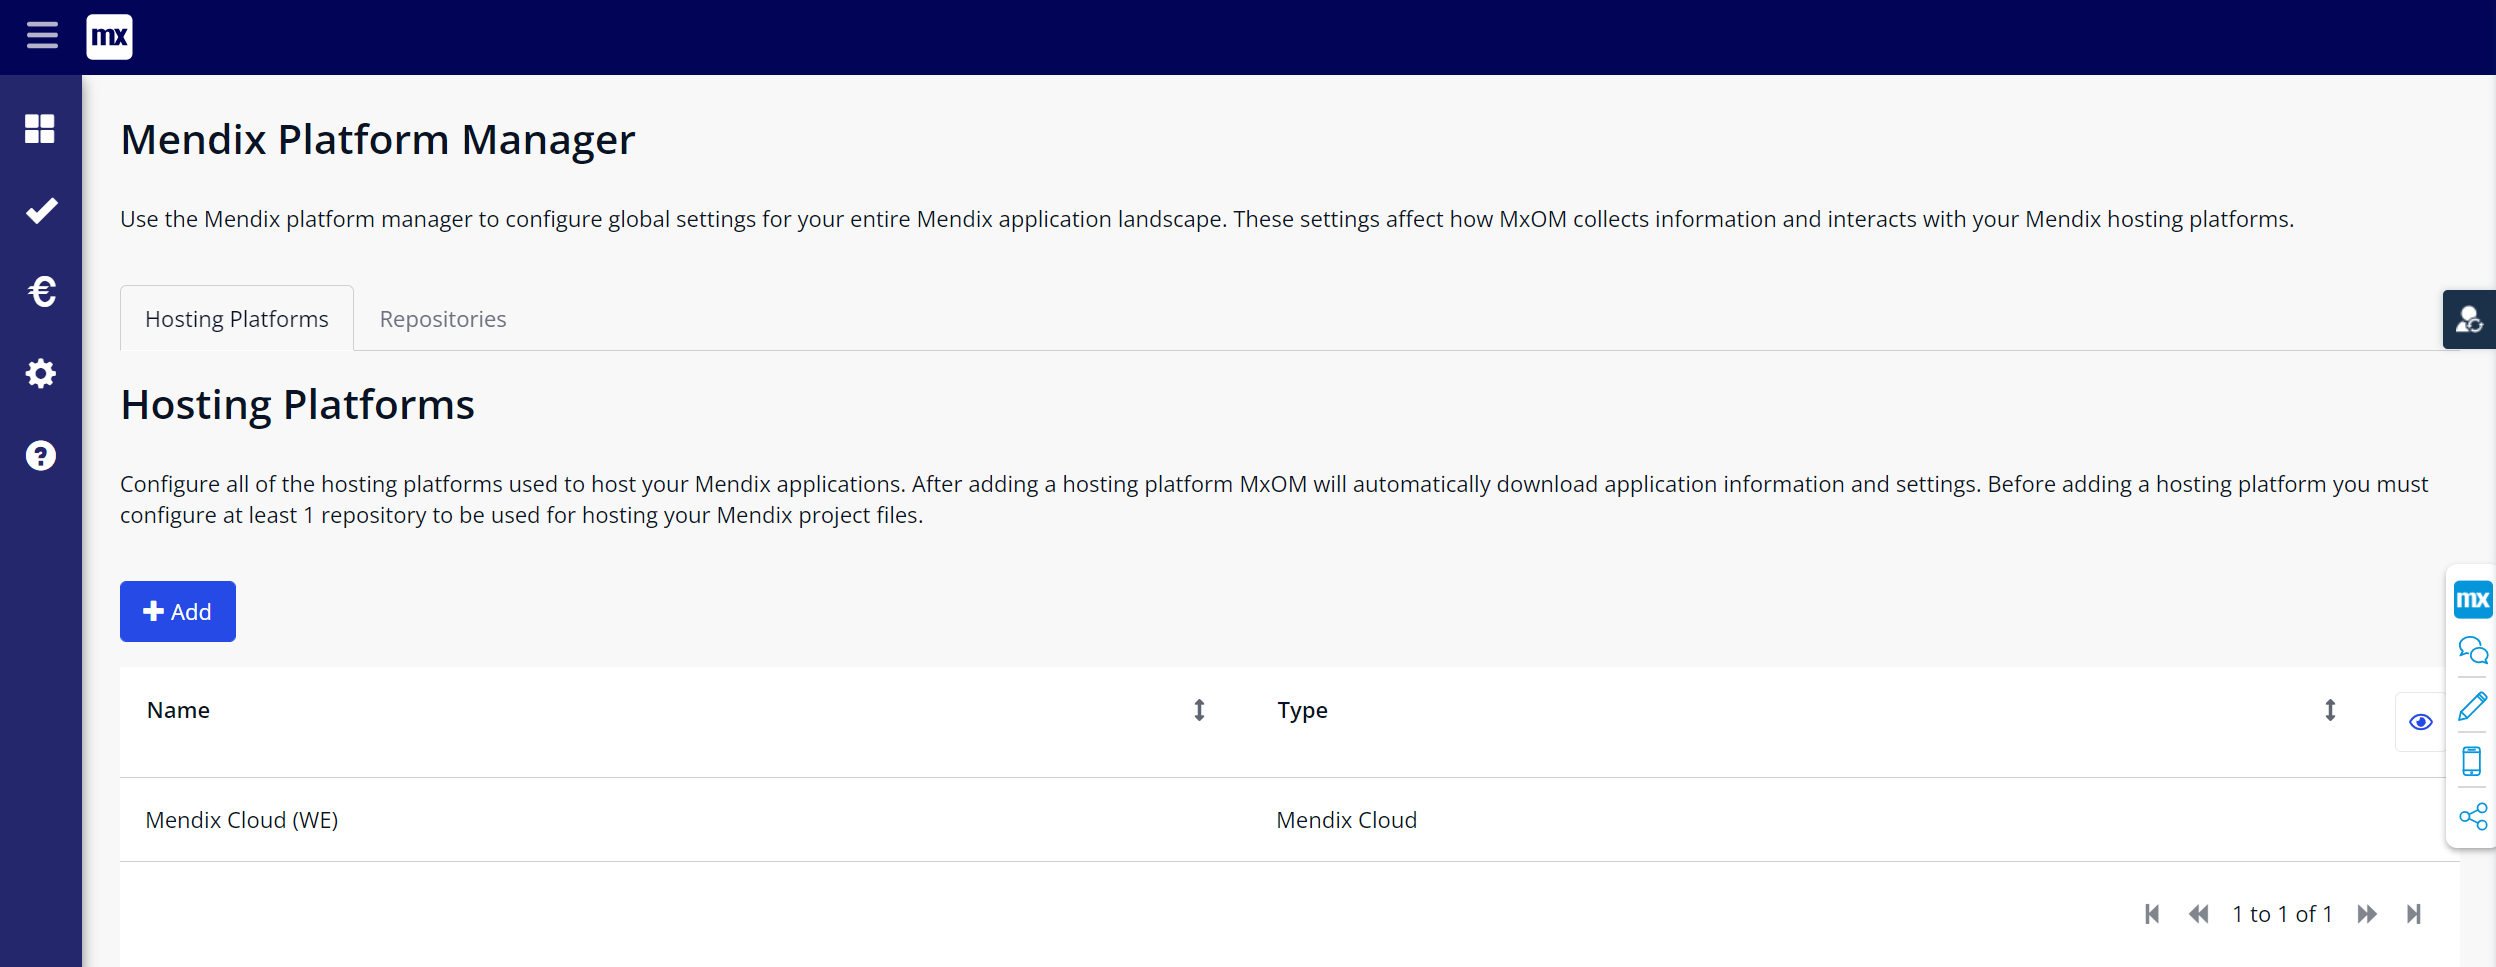
Task: Open the hamburger navigation menu
Action: pyautogui.click(x=42, y=36)
